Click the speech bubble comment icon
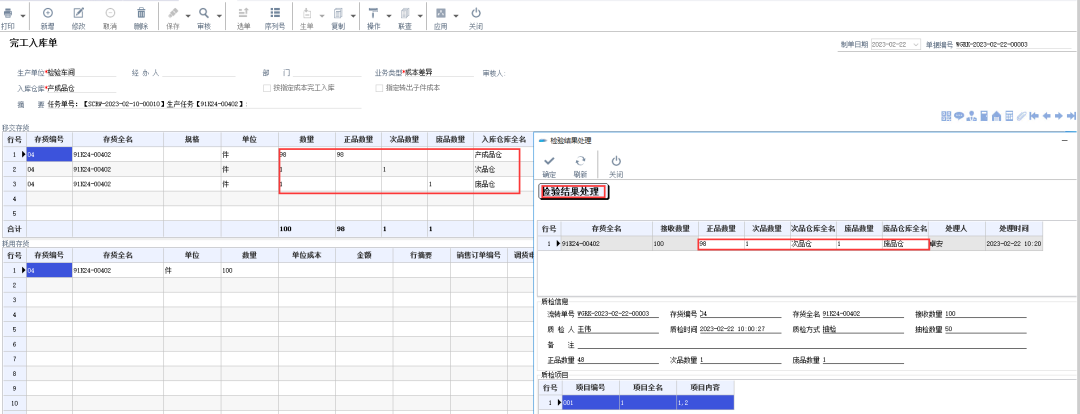The width and height of the screenshot is (1080, 414). tap(959, 116)
